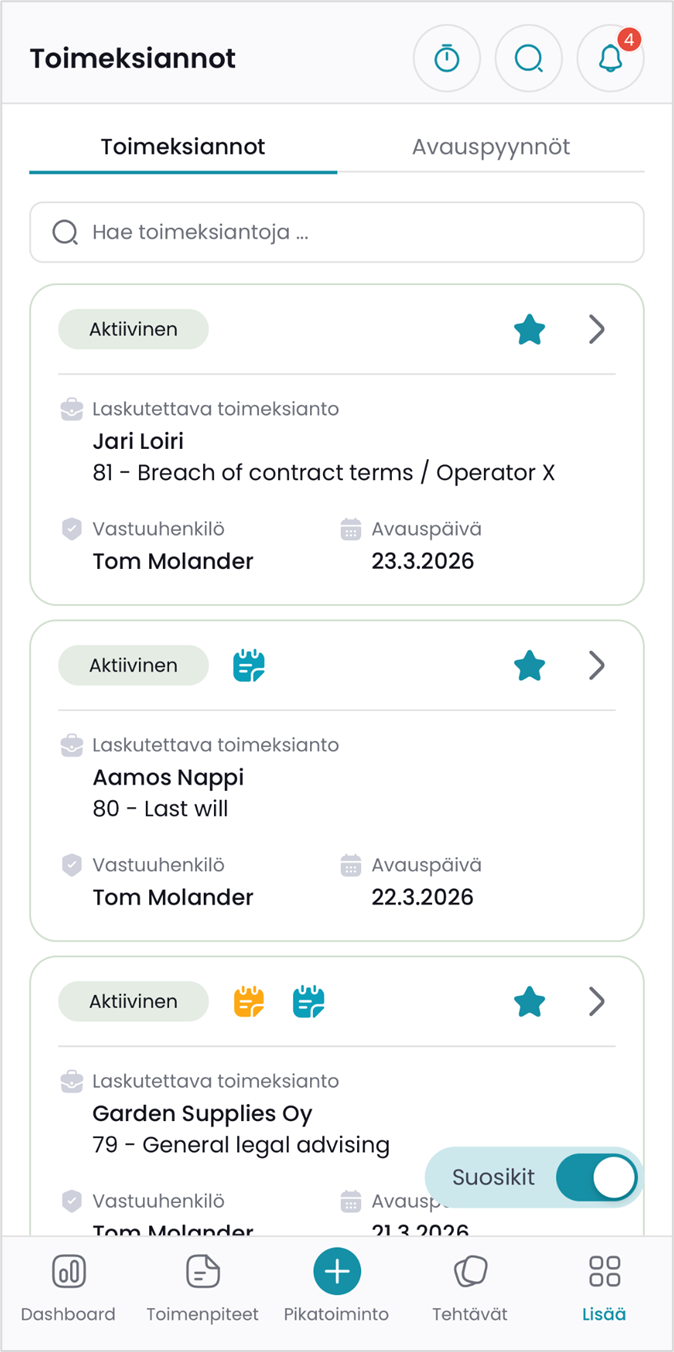674x1352 pixels.
Task: Toggle the Suosikit switch off
Action: [x=596, y=1178]
